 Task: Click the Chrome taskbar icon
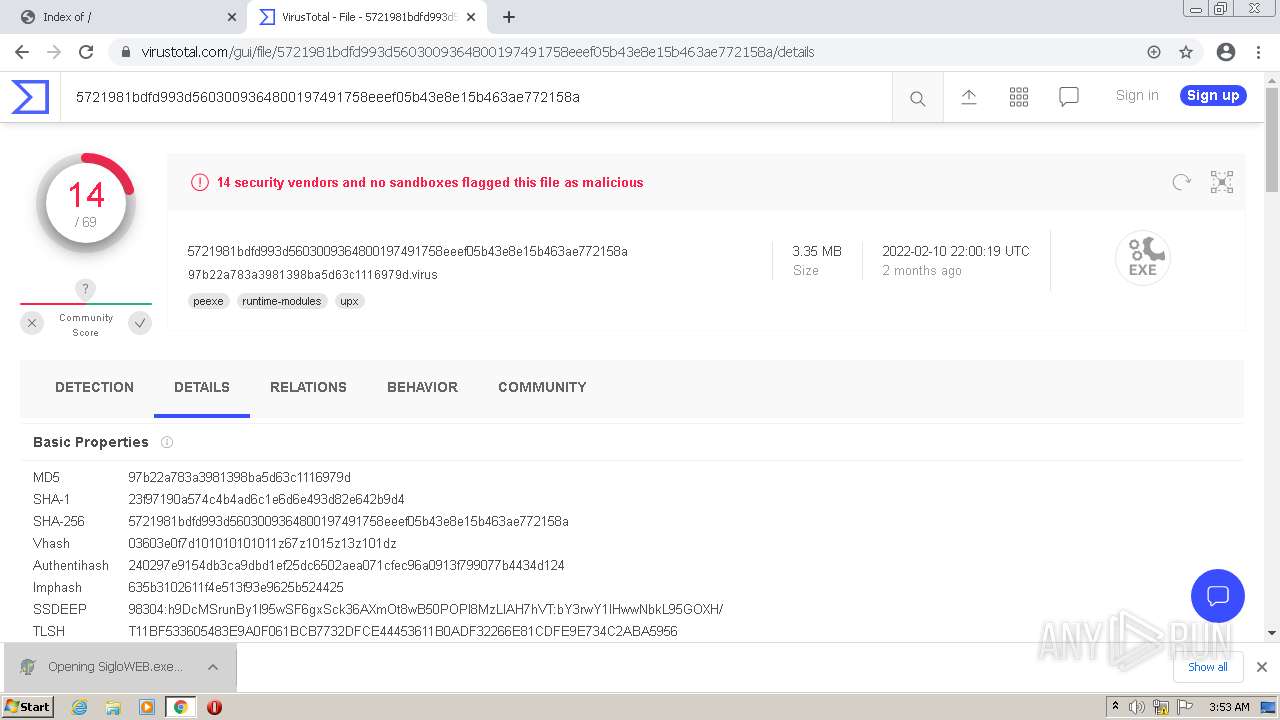[180, 707]
